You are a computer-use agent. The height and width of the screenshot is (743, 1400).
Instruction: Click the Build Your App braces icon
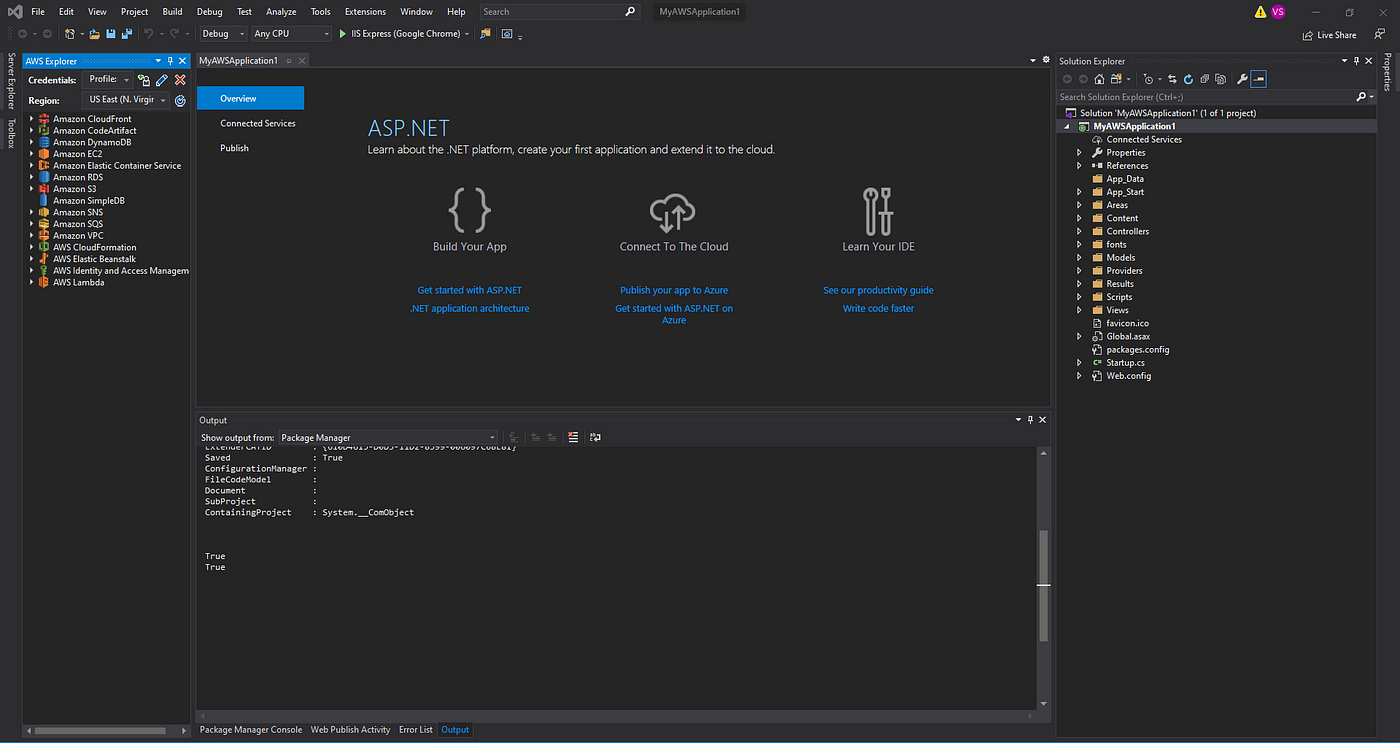[469, 211]
